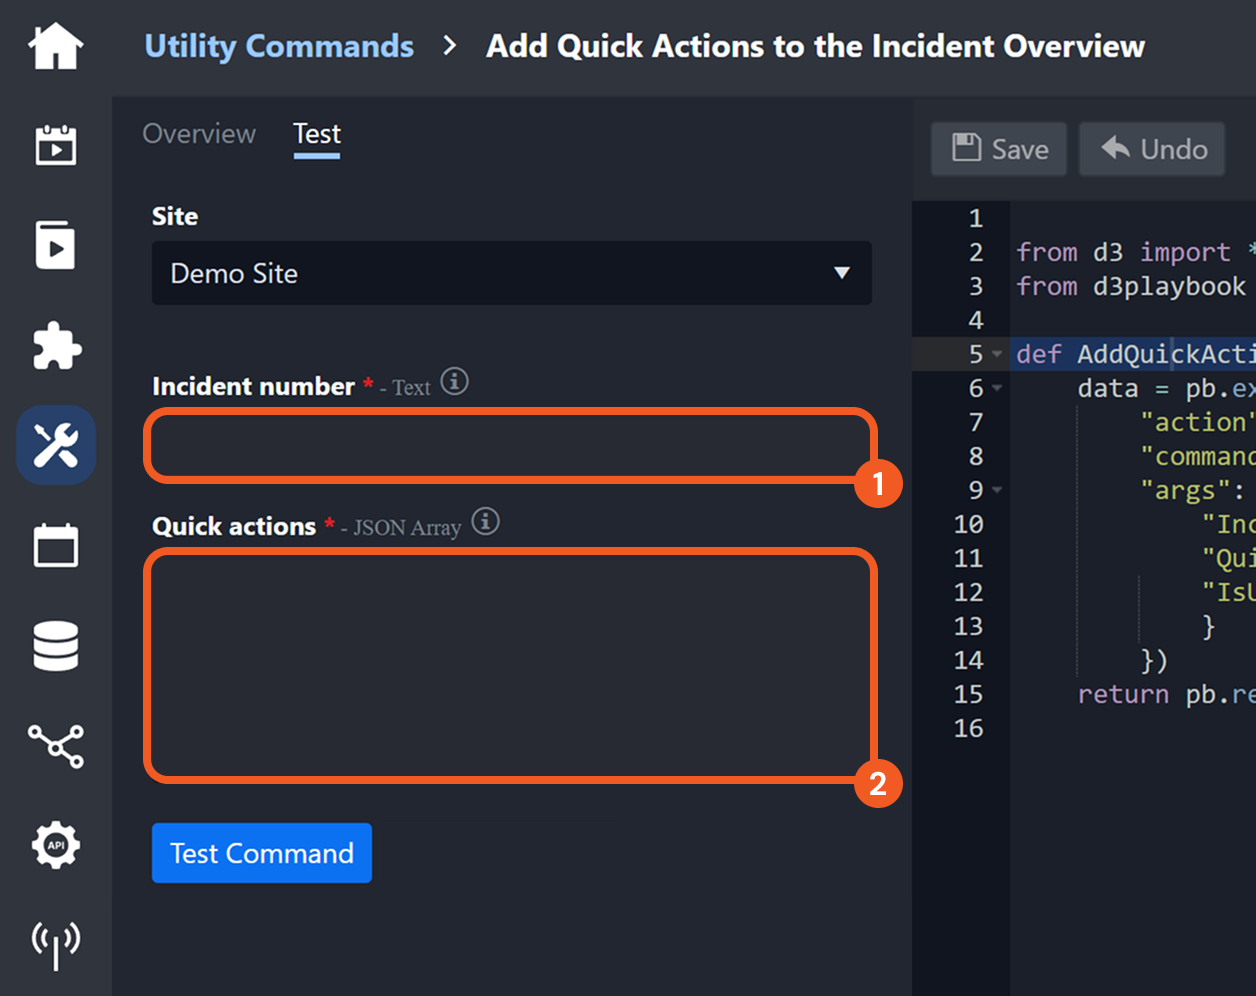This screenshot has height=996, width=1256.
Task: Open the API gear settings icon
Action: coord(56,846)
